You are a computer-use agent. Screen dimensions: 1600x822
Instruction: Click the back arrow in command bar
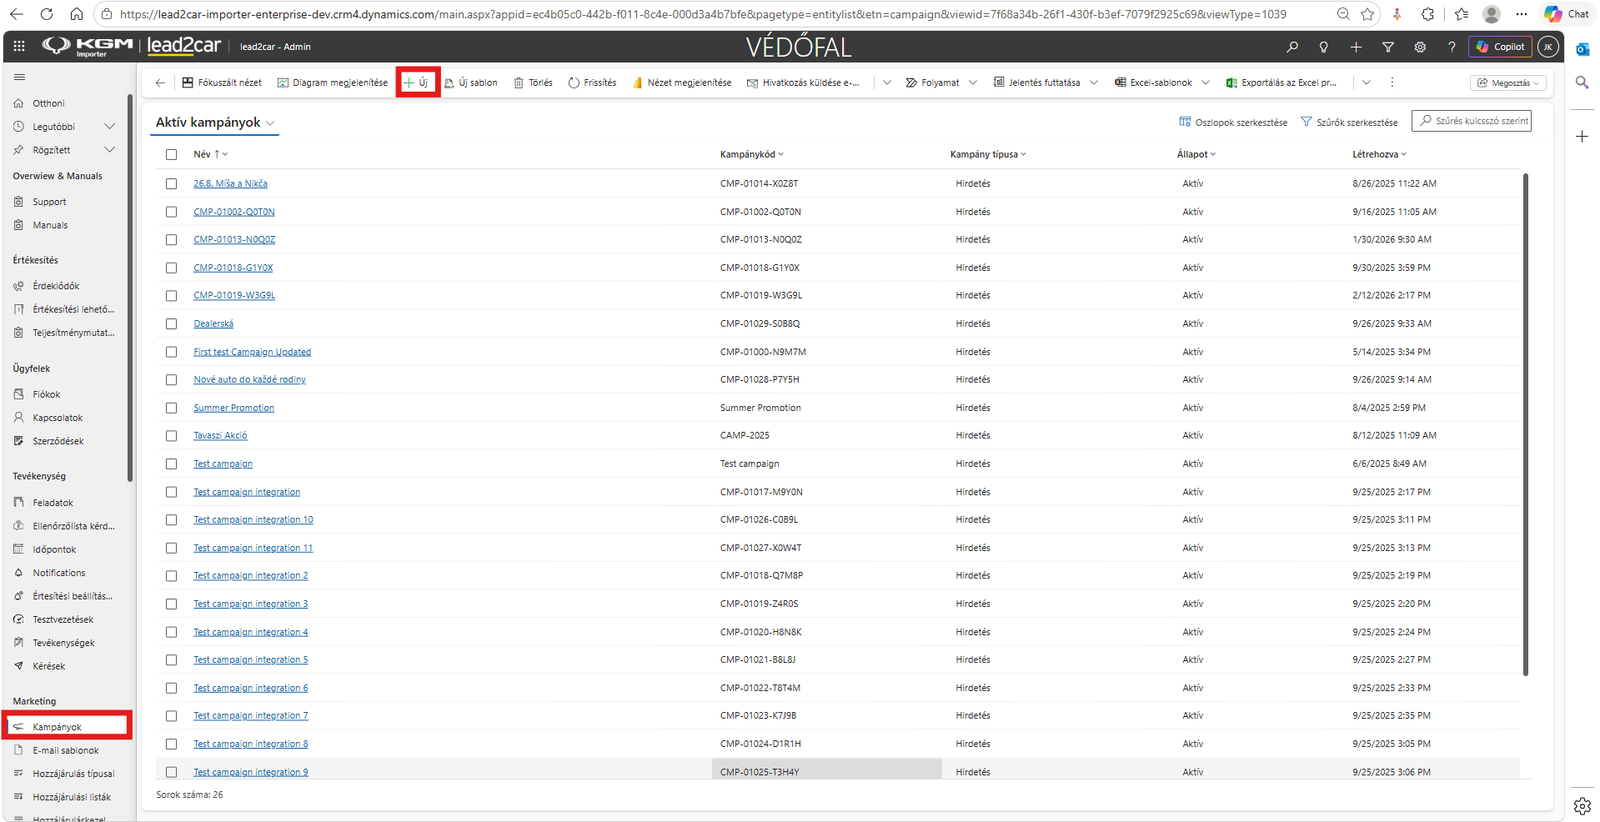(160, 83)
